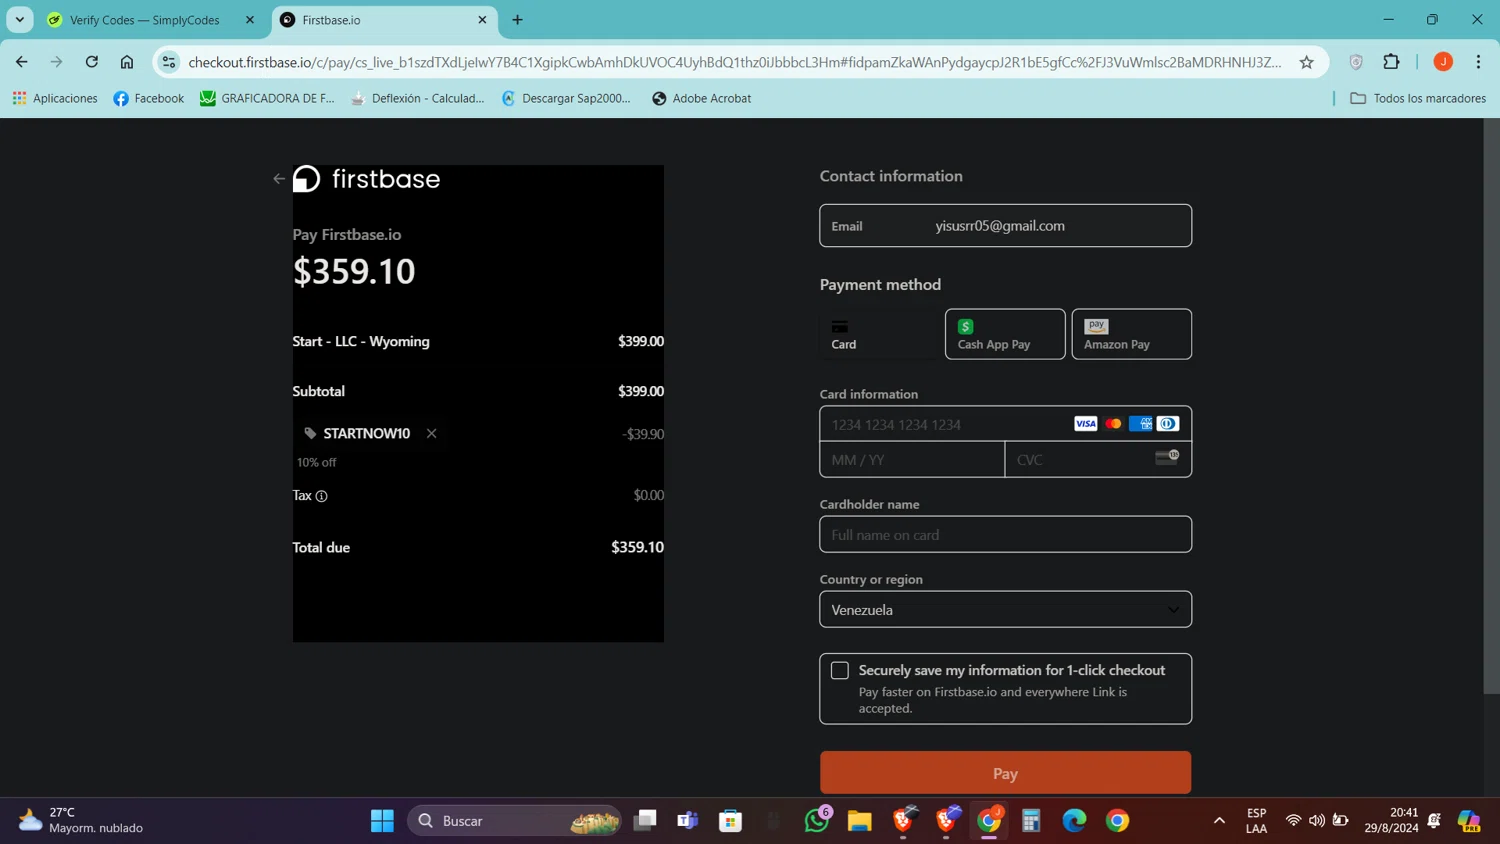Click the Email field

[1005, 226]
